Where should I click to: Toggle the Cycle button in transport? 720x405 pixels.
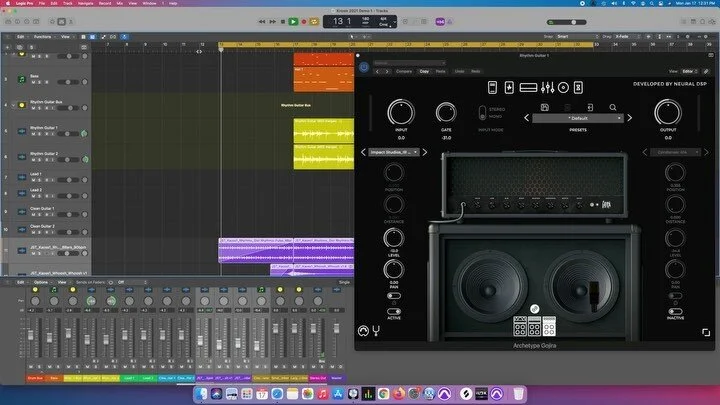[x=314, y=22]
